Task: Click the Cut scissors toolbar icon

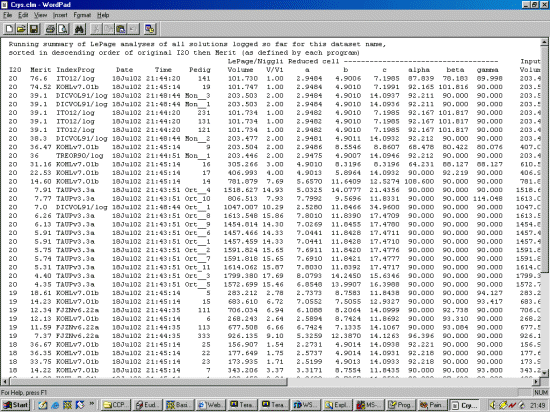Action: coord(96,29)
